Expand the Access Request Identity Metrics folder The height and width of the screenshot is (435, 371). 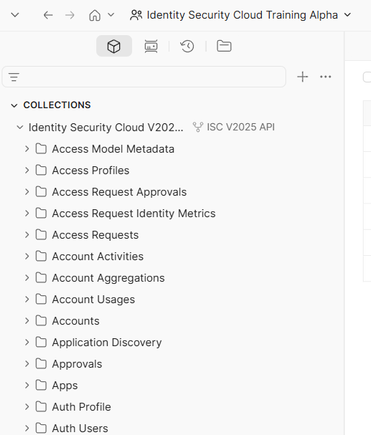[x=27, y=213]
